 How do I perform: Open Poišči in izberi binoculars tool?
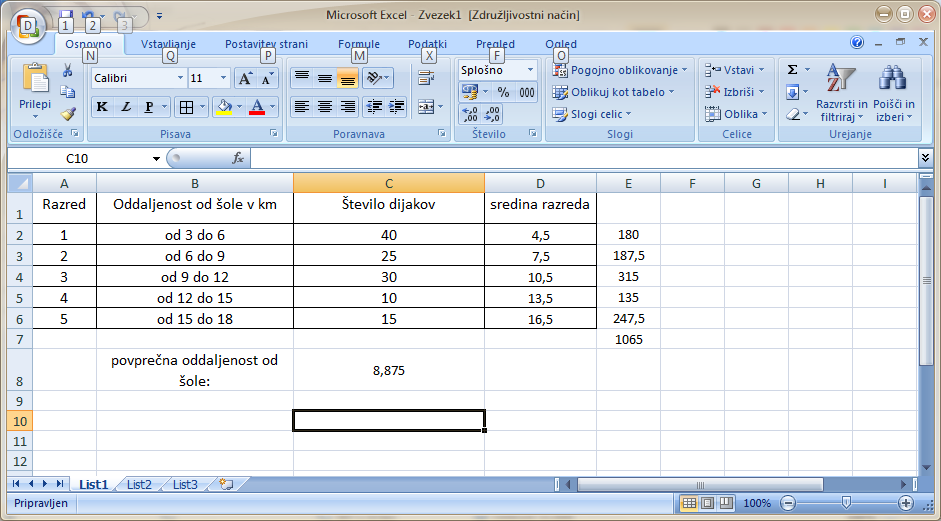click(893, 93)
